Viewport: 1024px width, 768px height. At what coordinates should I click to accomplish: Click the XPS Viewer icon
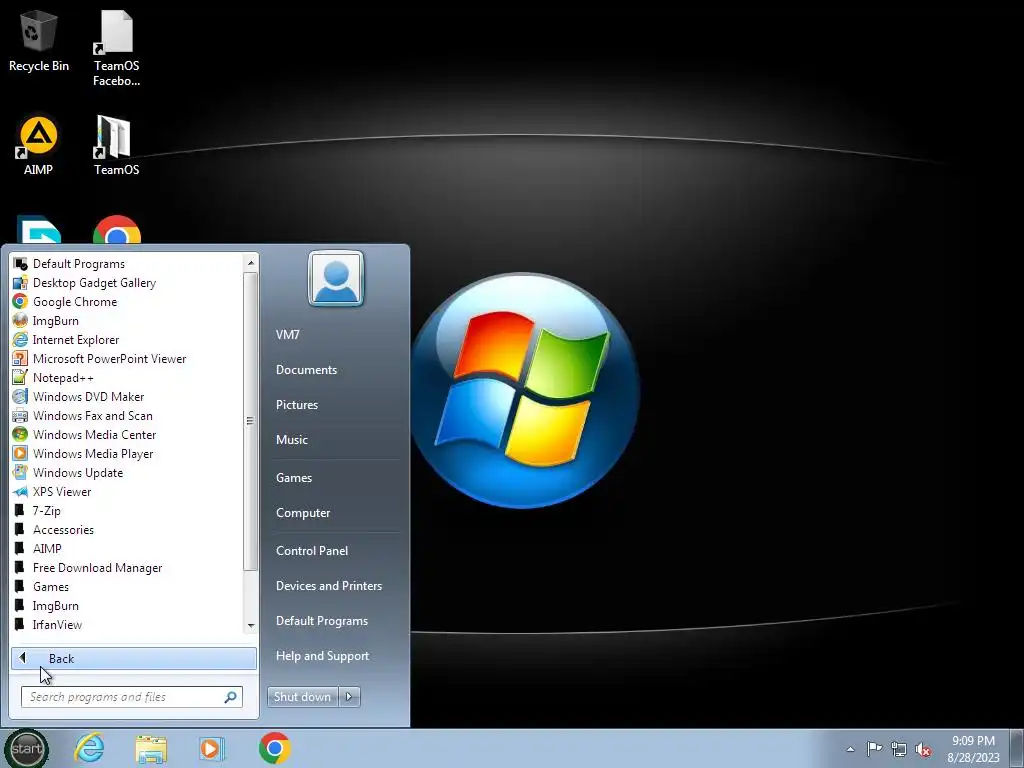20,492
